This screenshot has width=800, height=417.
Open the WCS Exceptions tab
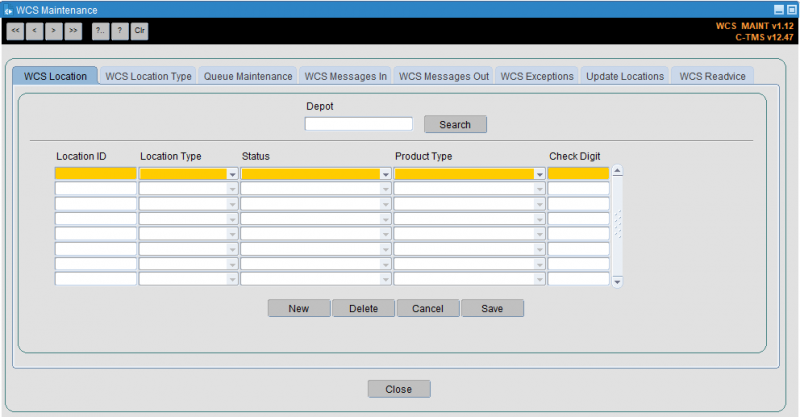[x=537, y=76]
